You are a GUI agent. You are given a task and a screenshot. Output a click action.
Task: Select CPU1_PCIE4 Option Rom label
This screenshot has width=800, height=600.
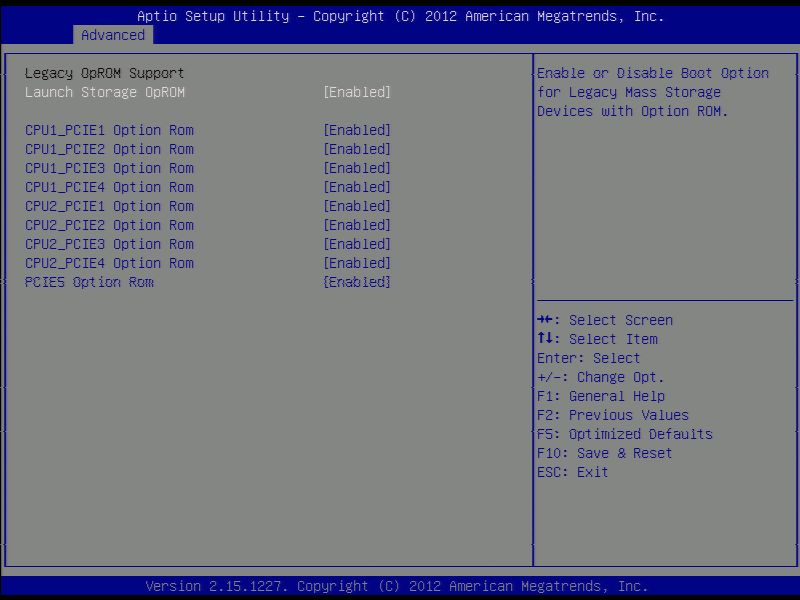click(109, 187)
